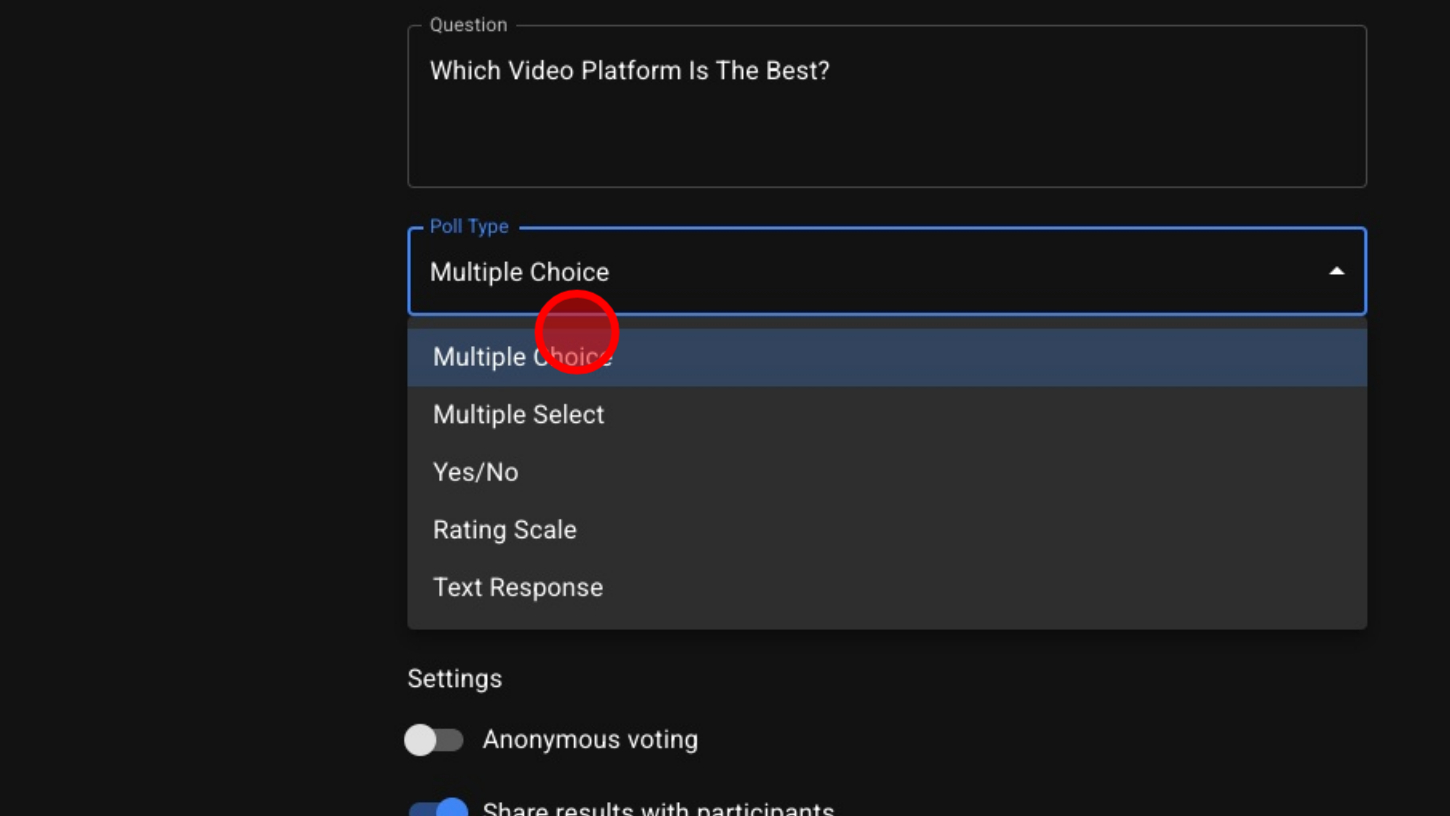Collapse the Poll Type dropdown arrow

point(1336,271)
